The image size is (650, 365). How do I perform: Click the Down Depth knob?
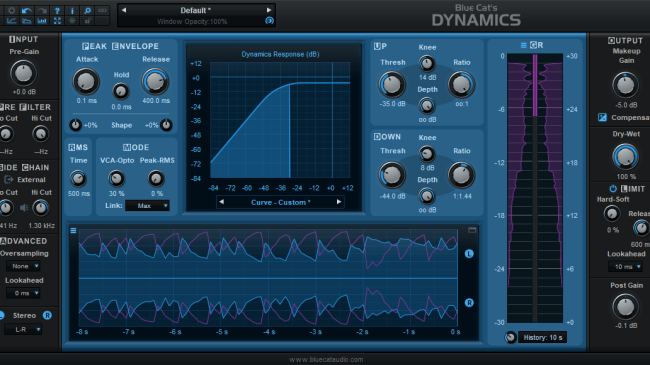(x=427, y=196)
